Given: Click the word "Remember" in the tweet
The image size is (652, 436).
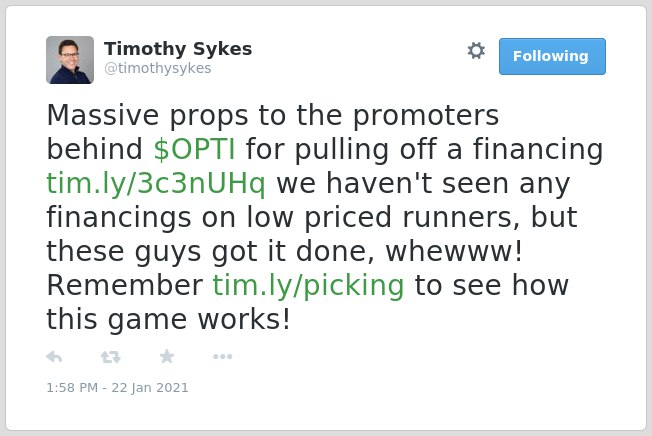Looking at the screenshot, I should click(x=125, y=285).
